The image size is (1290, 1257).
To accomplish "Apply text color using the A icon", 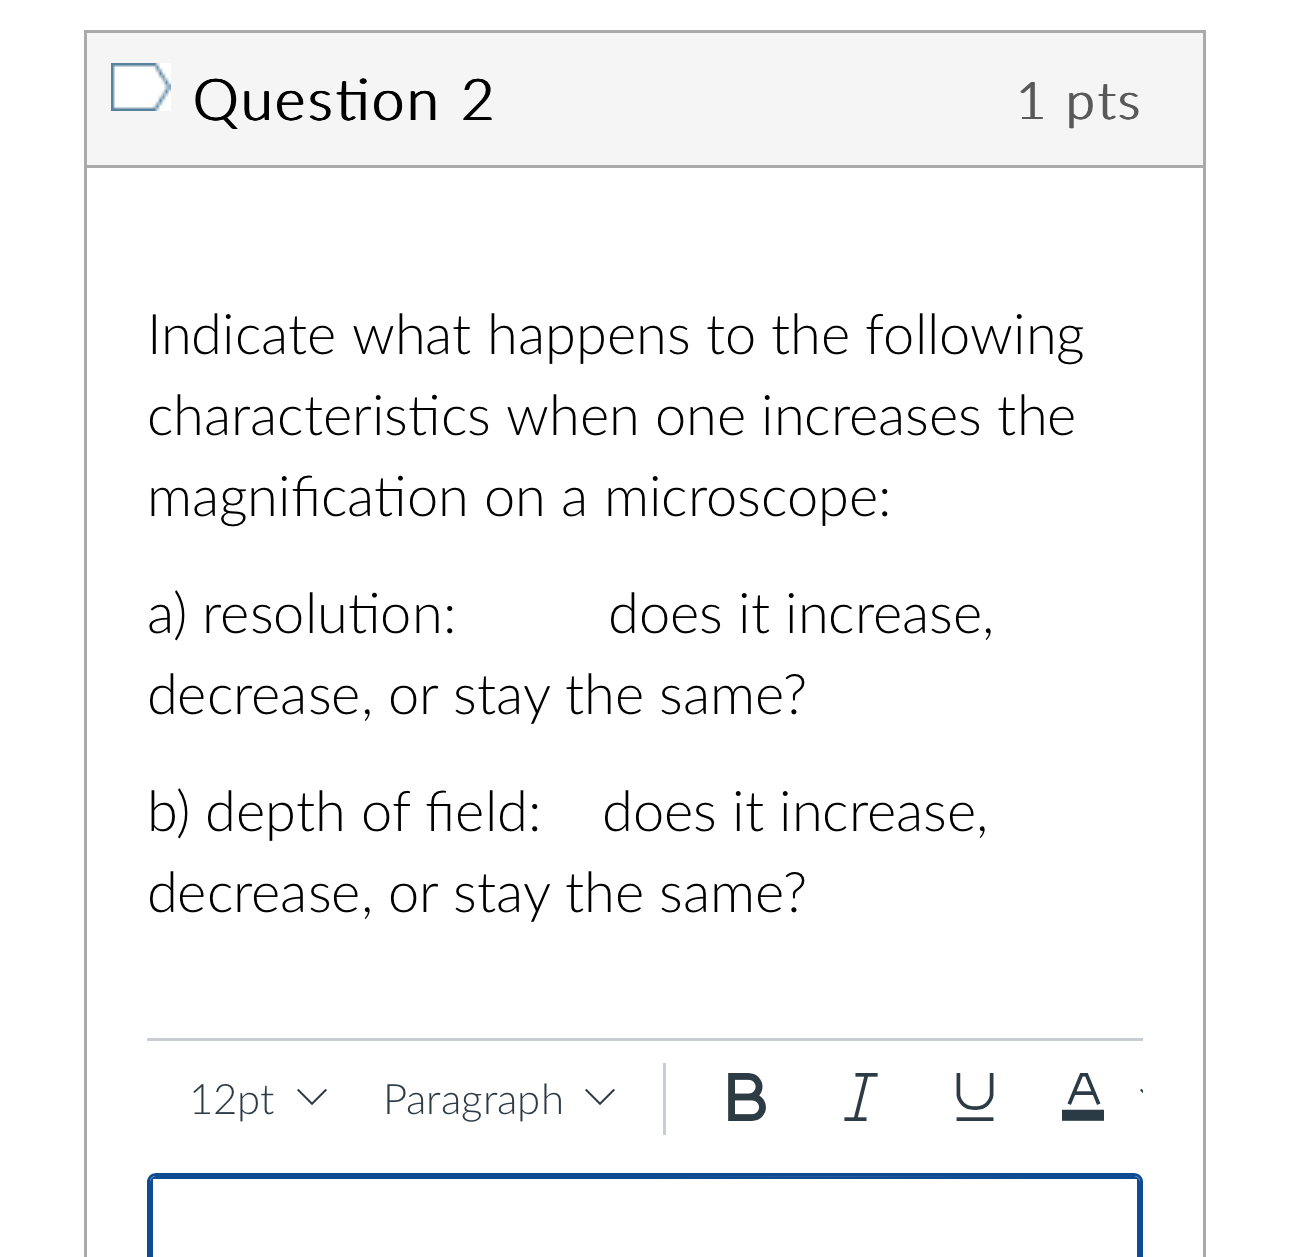I will [1083, 1098].
